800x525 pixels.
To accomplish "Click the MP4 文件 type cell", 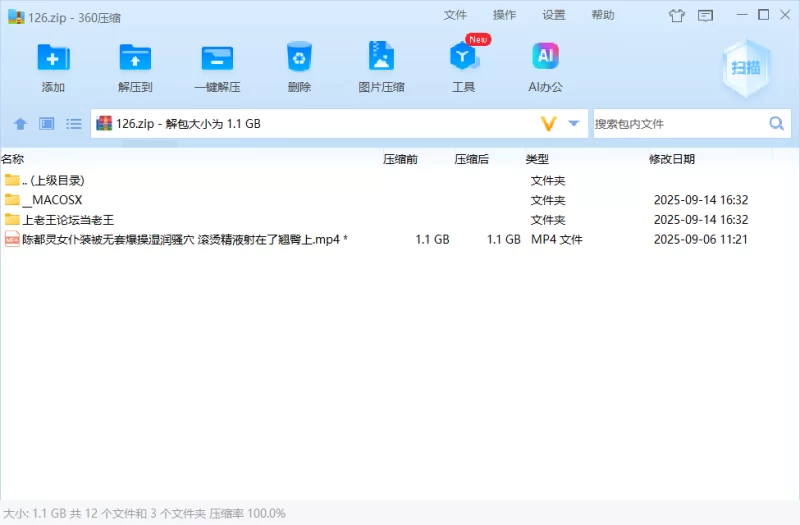I will [557, 239].
